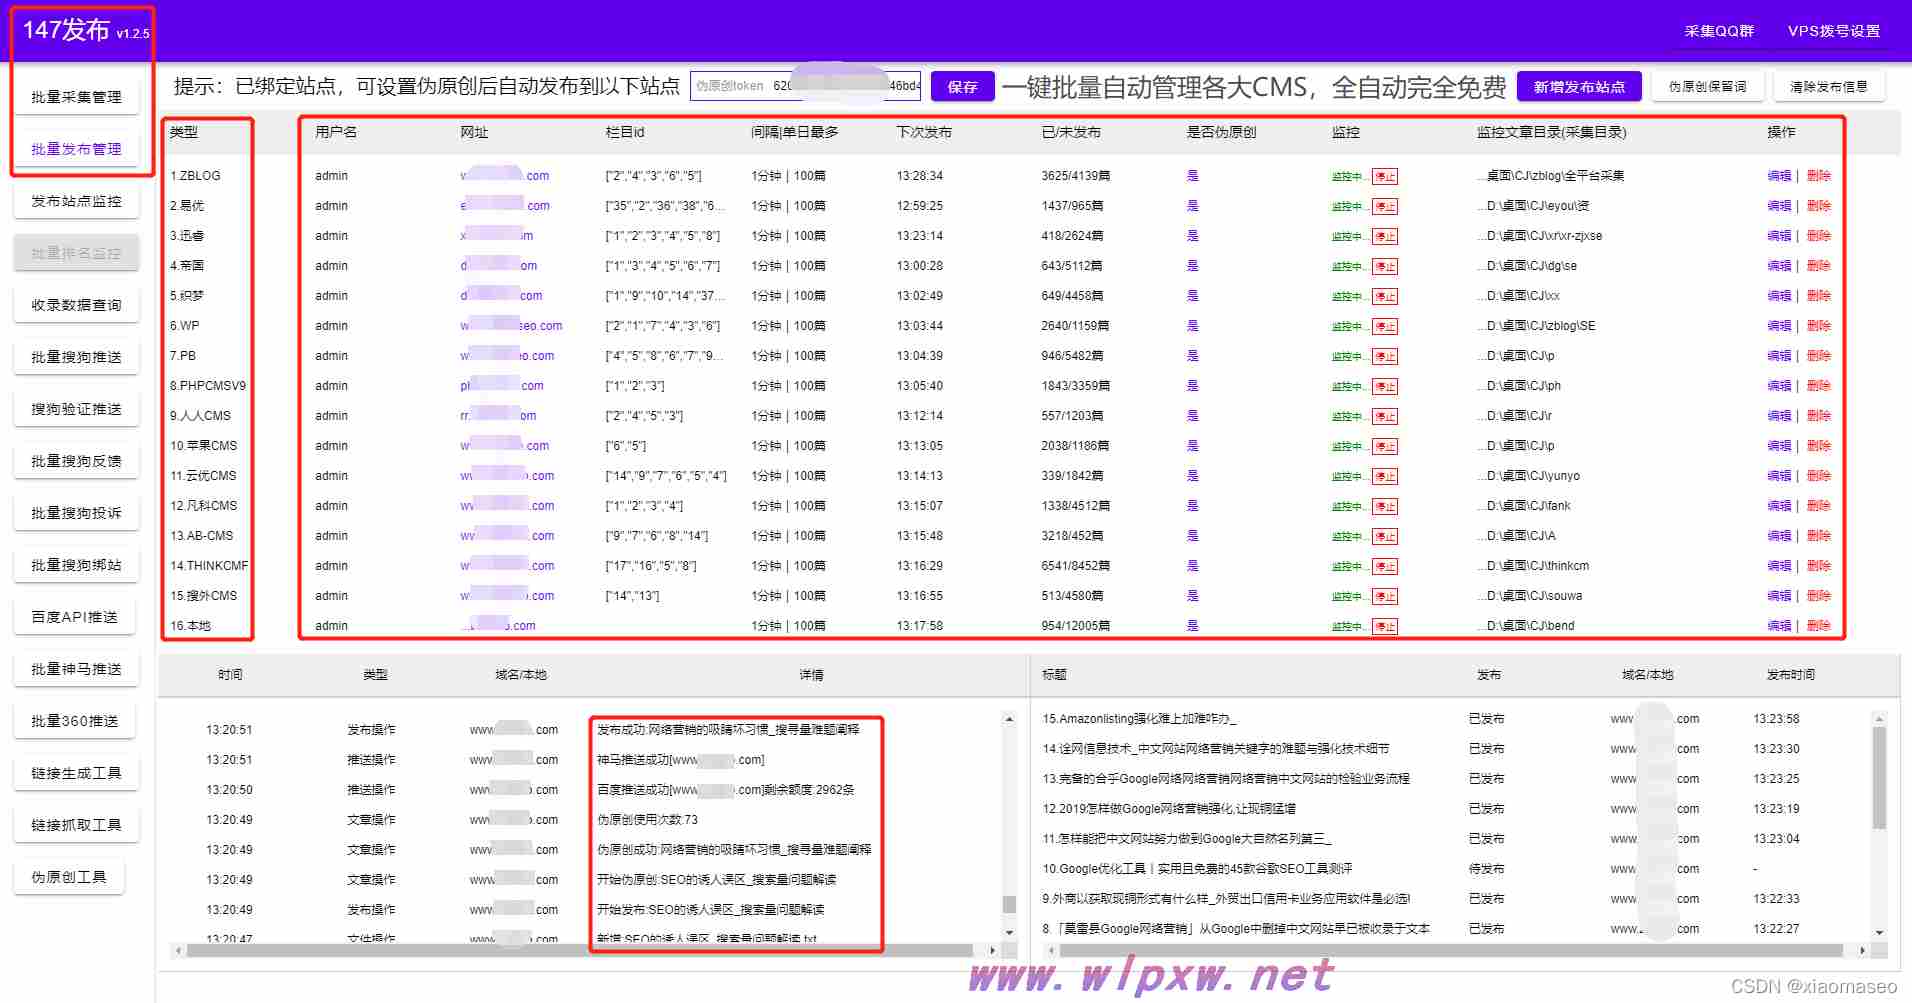Open 收录数据查询 from the sidebar
1912x1003 pixels.
pyautogui.click(x=76, y=305)
